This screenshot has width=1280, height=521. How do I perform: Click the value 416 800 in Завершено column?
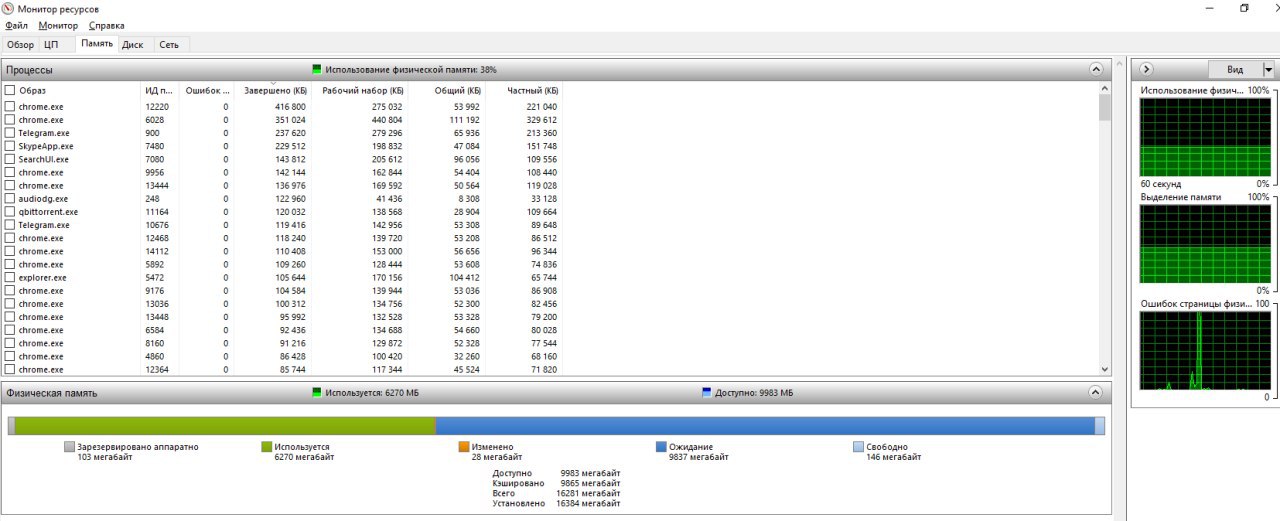(x=290, y=106)
